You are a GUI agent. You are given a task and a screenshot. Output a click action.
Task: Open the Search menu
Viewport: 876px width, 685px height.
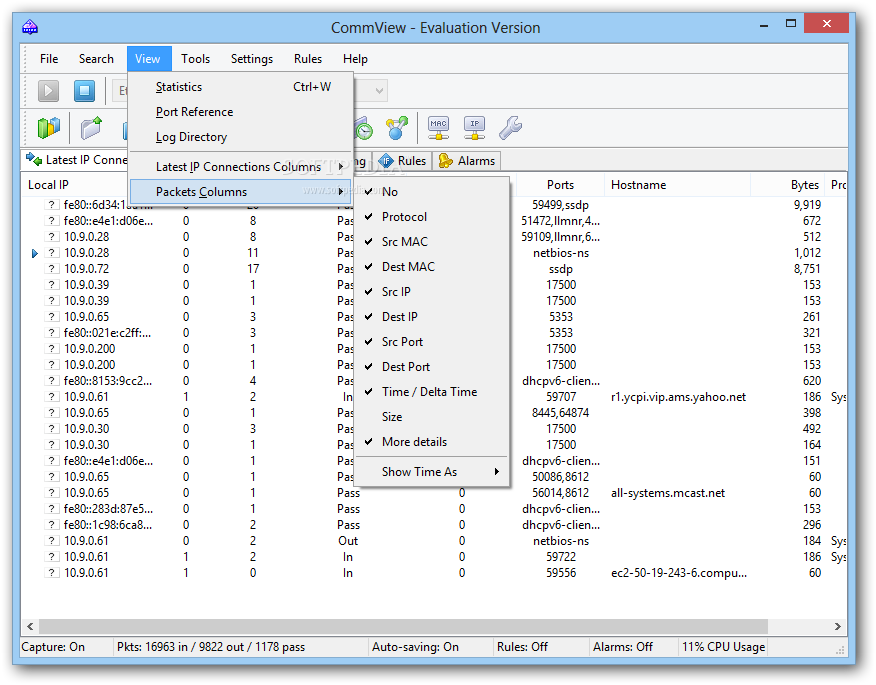96,59
